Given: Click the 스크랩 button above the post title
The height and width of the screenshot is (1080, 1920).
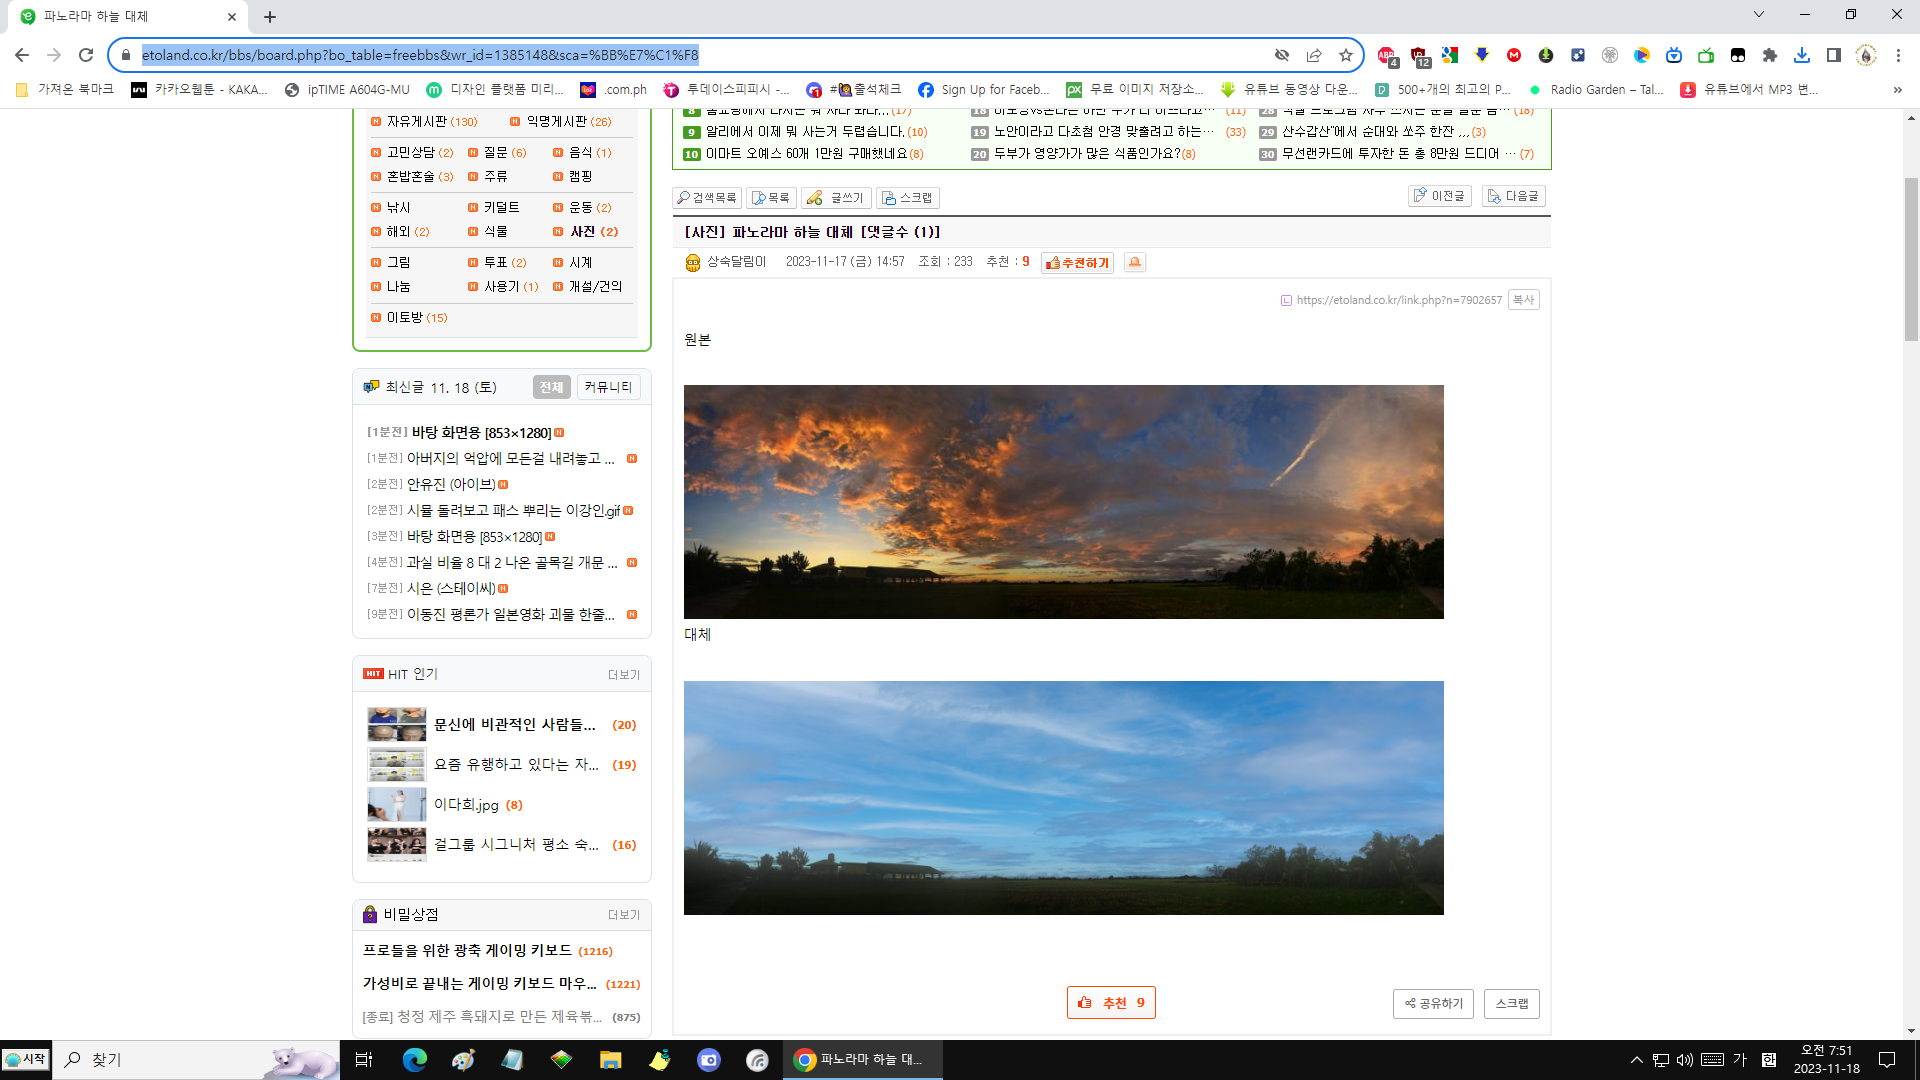Looking at the screenshot, I should point(908,198).
